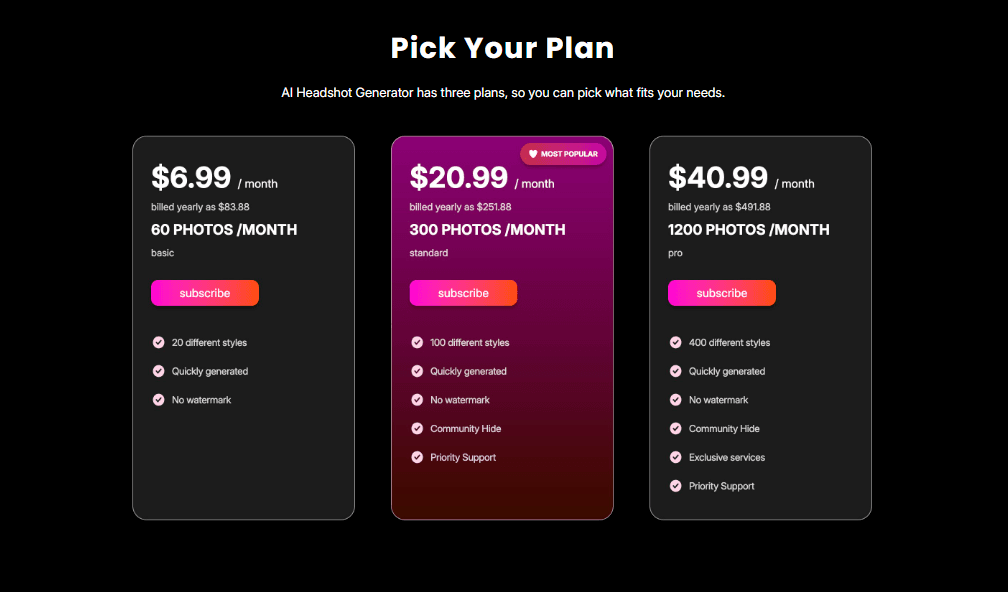Screen dimensions: 1008x592
Task: Click the 60 PHOTOS /MONTH heading
Action: 224,230
